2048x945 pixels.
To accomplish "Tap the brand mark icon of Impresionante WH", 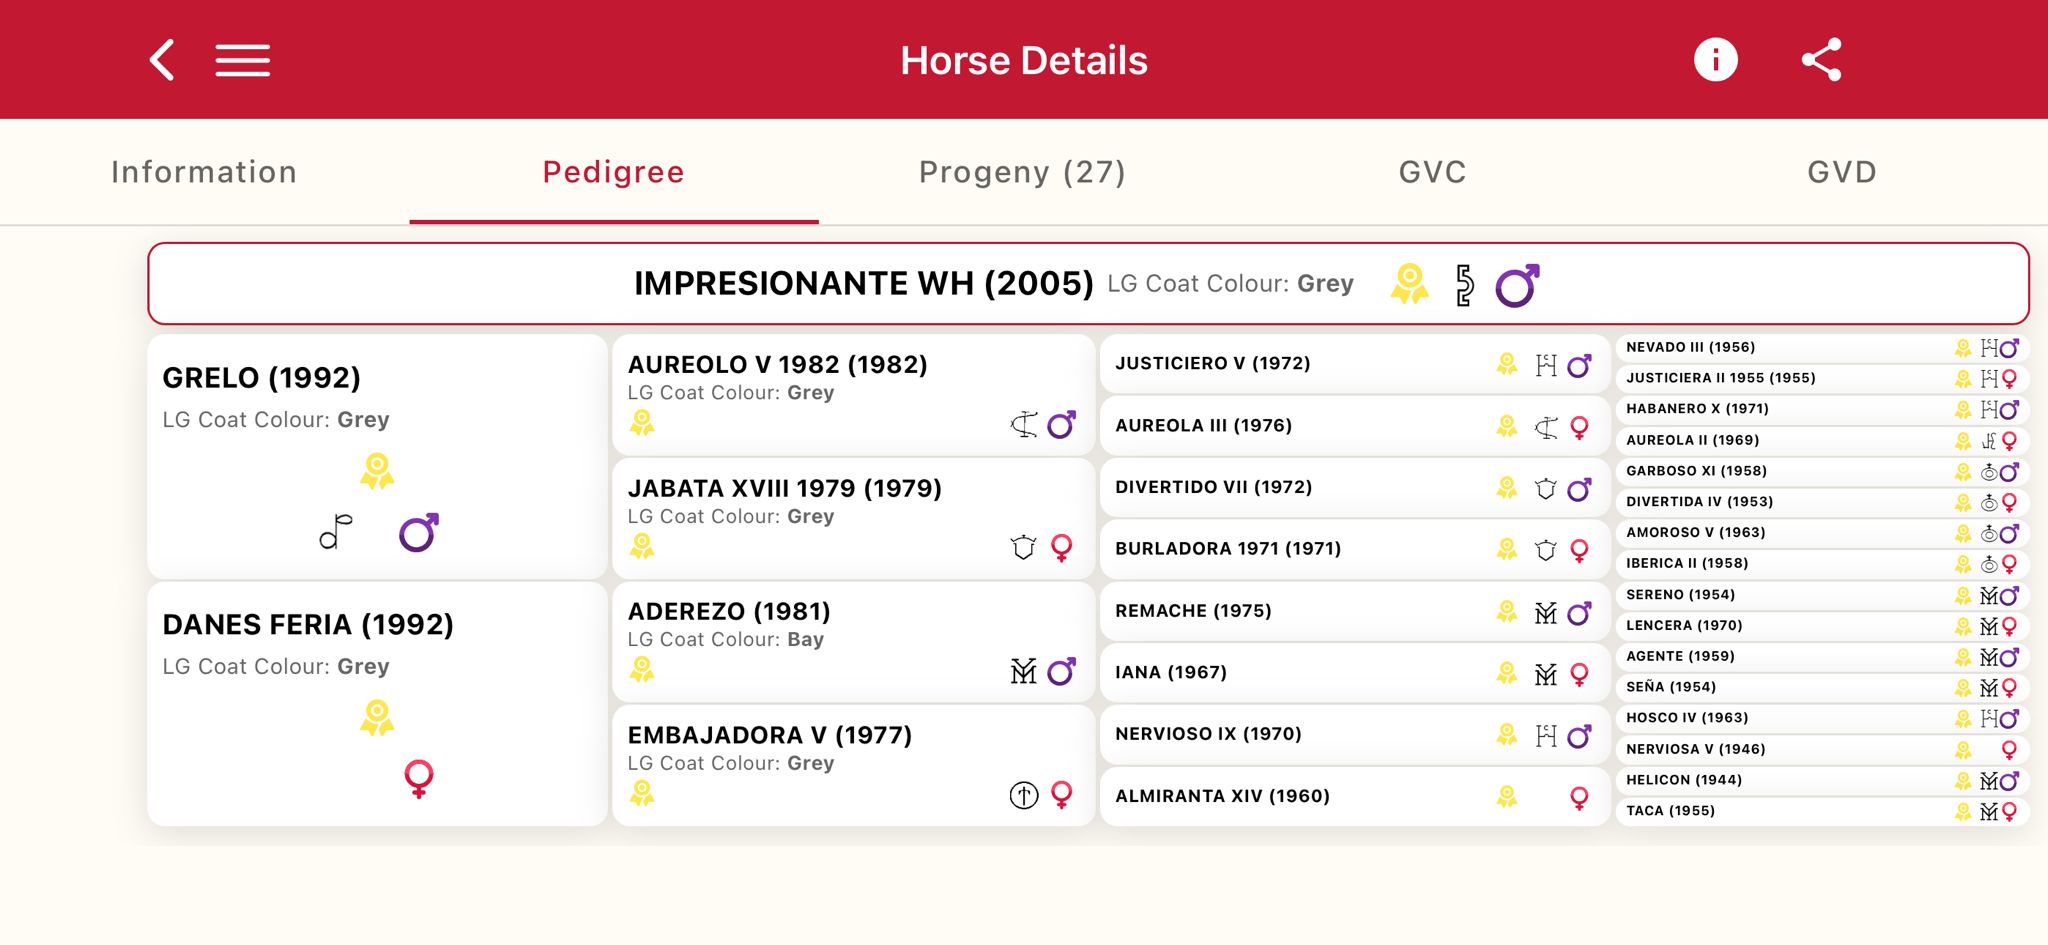I will (x=1464, y=285).
